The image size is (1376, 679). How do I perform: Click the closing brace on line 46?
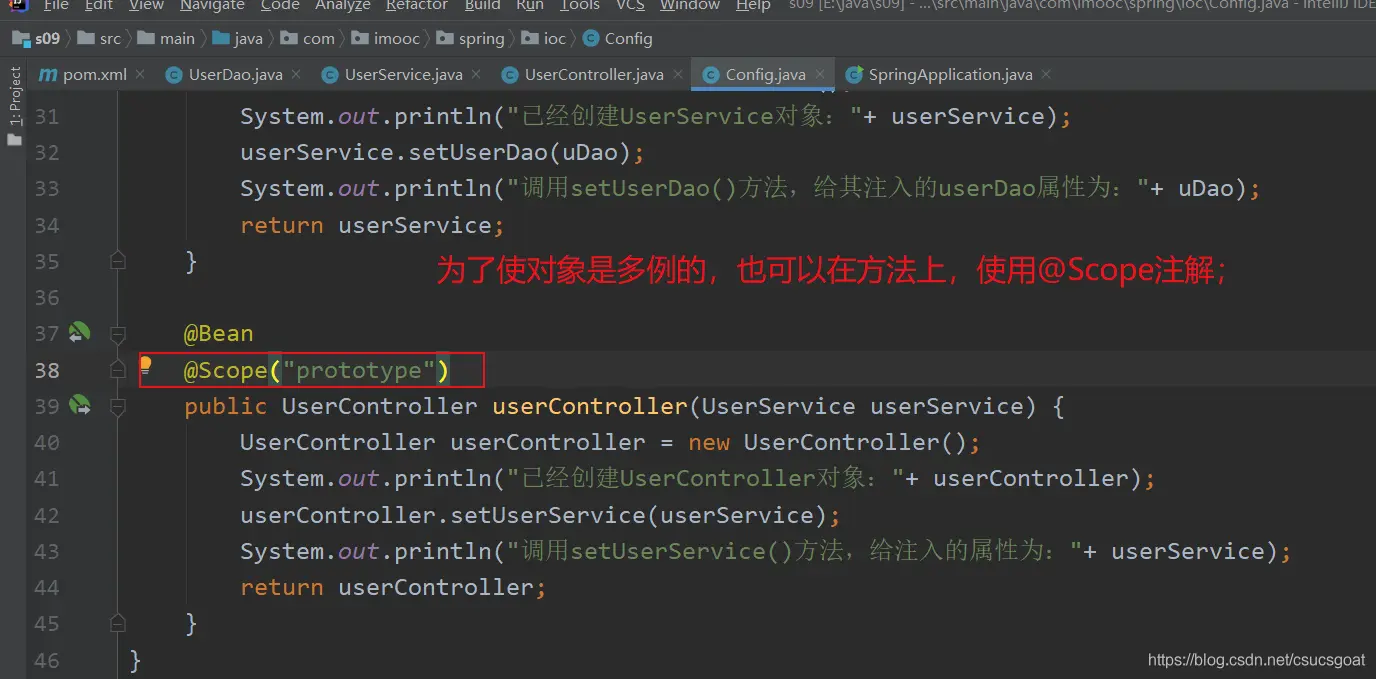point(135,660)
